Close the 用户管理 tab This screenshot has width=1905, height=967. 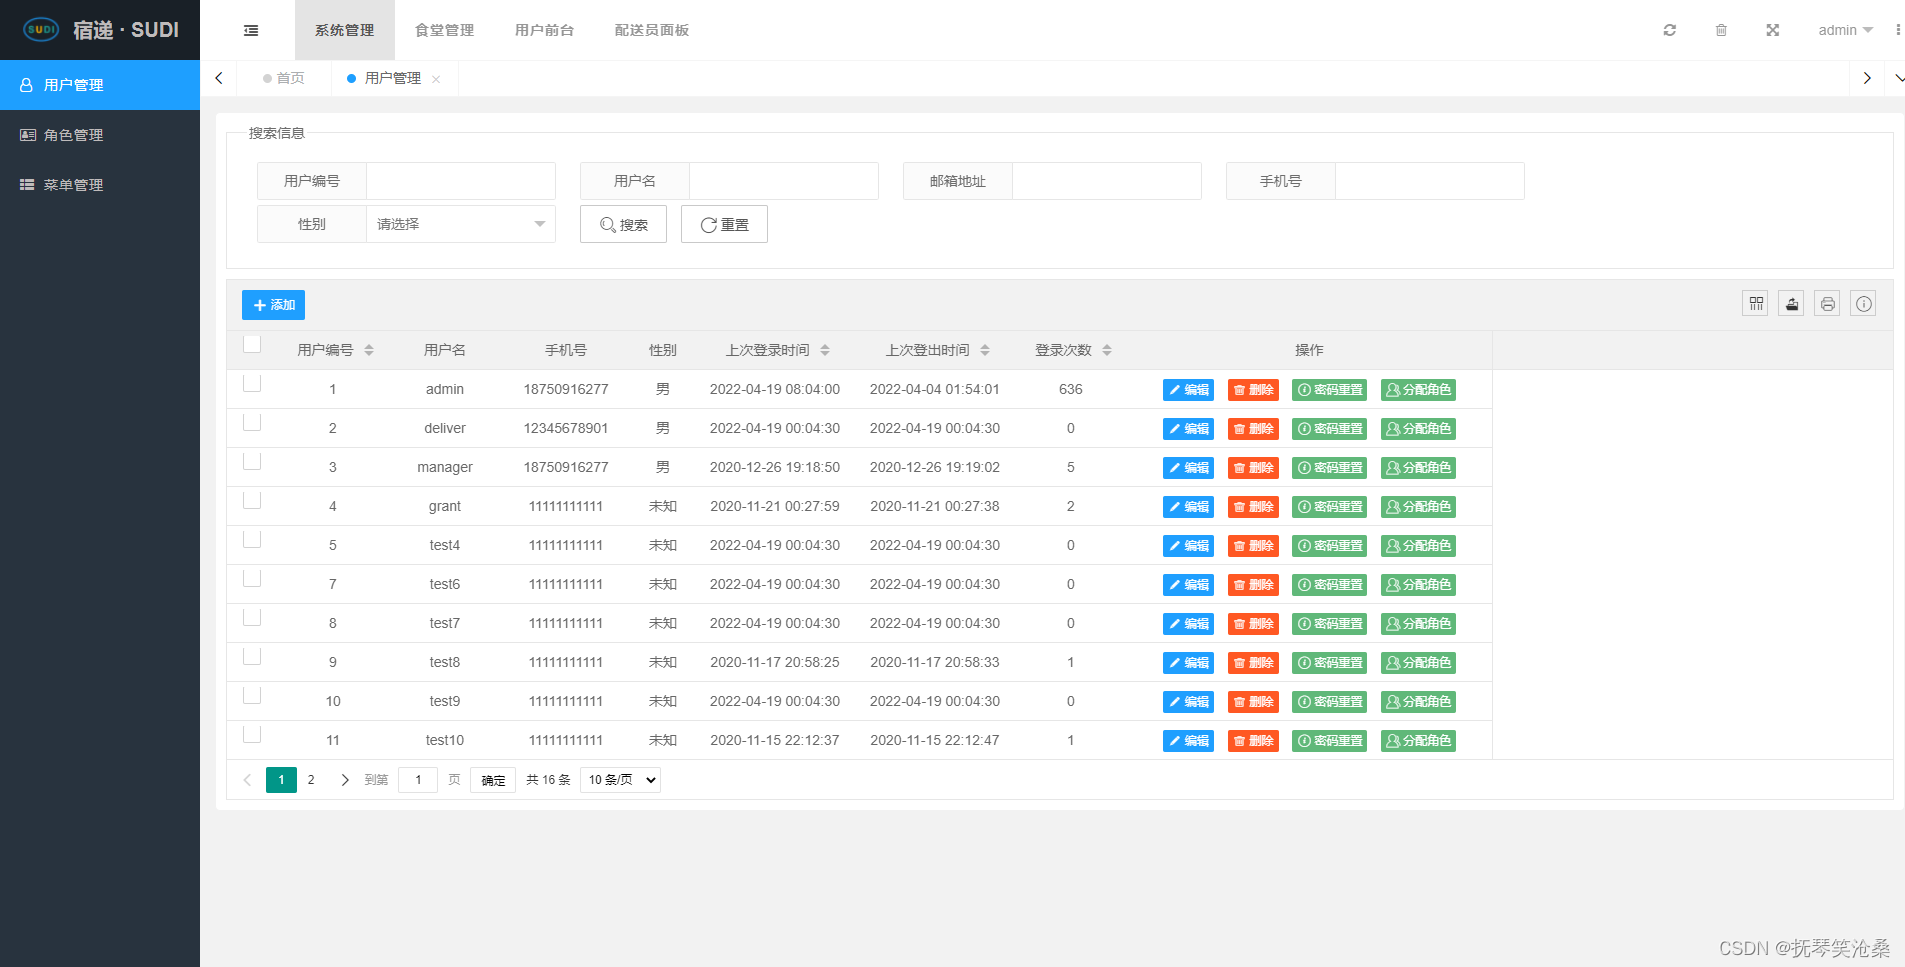[436, 79]
